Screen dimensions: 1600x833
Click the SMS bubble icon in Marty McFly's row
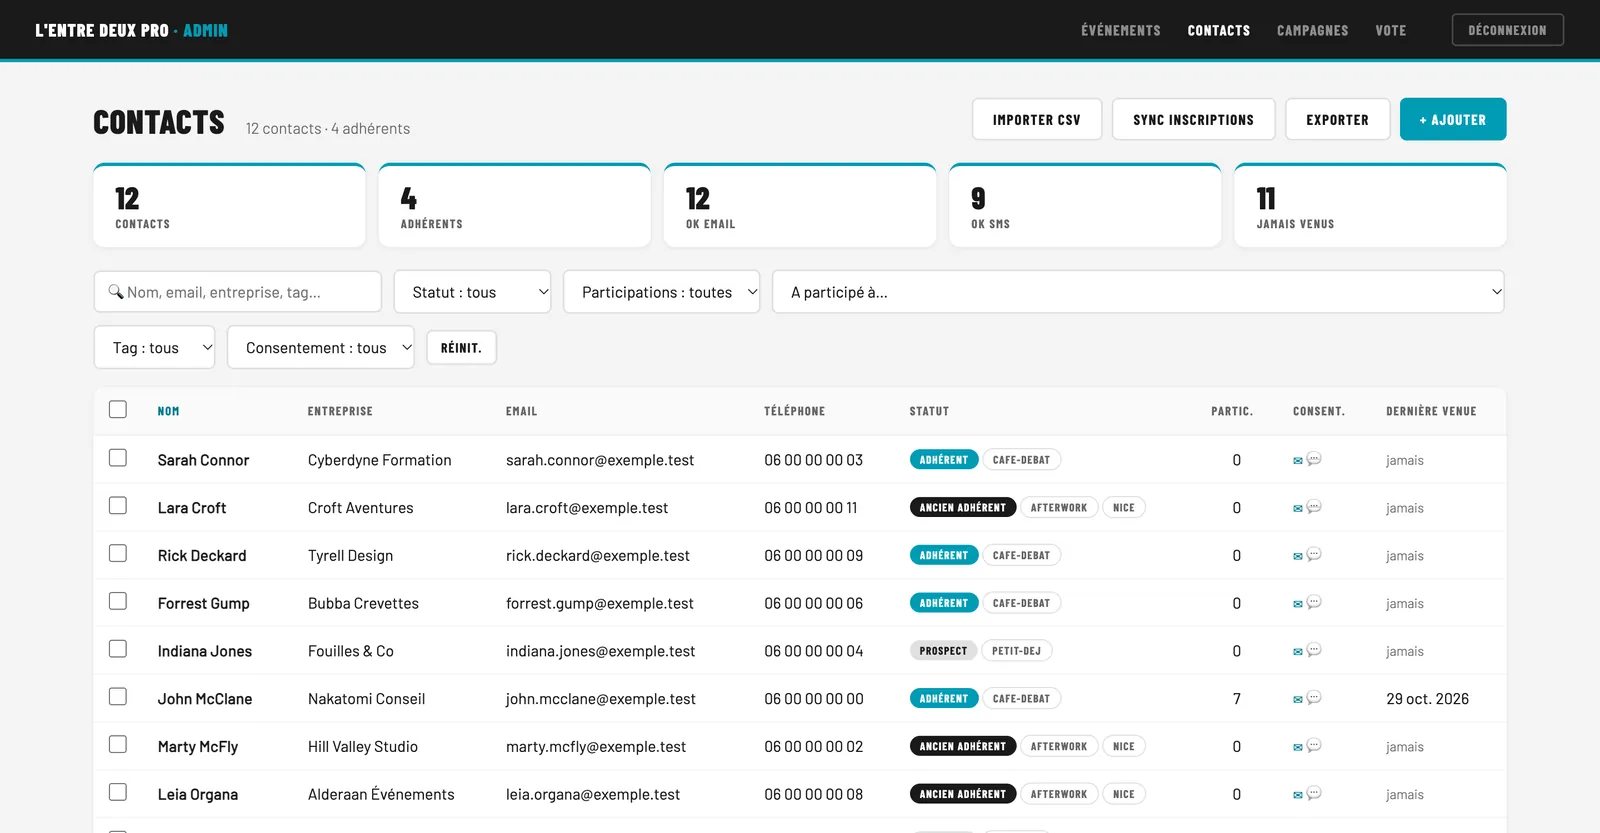click(1314, 745)
